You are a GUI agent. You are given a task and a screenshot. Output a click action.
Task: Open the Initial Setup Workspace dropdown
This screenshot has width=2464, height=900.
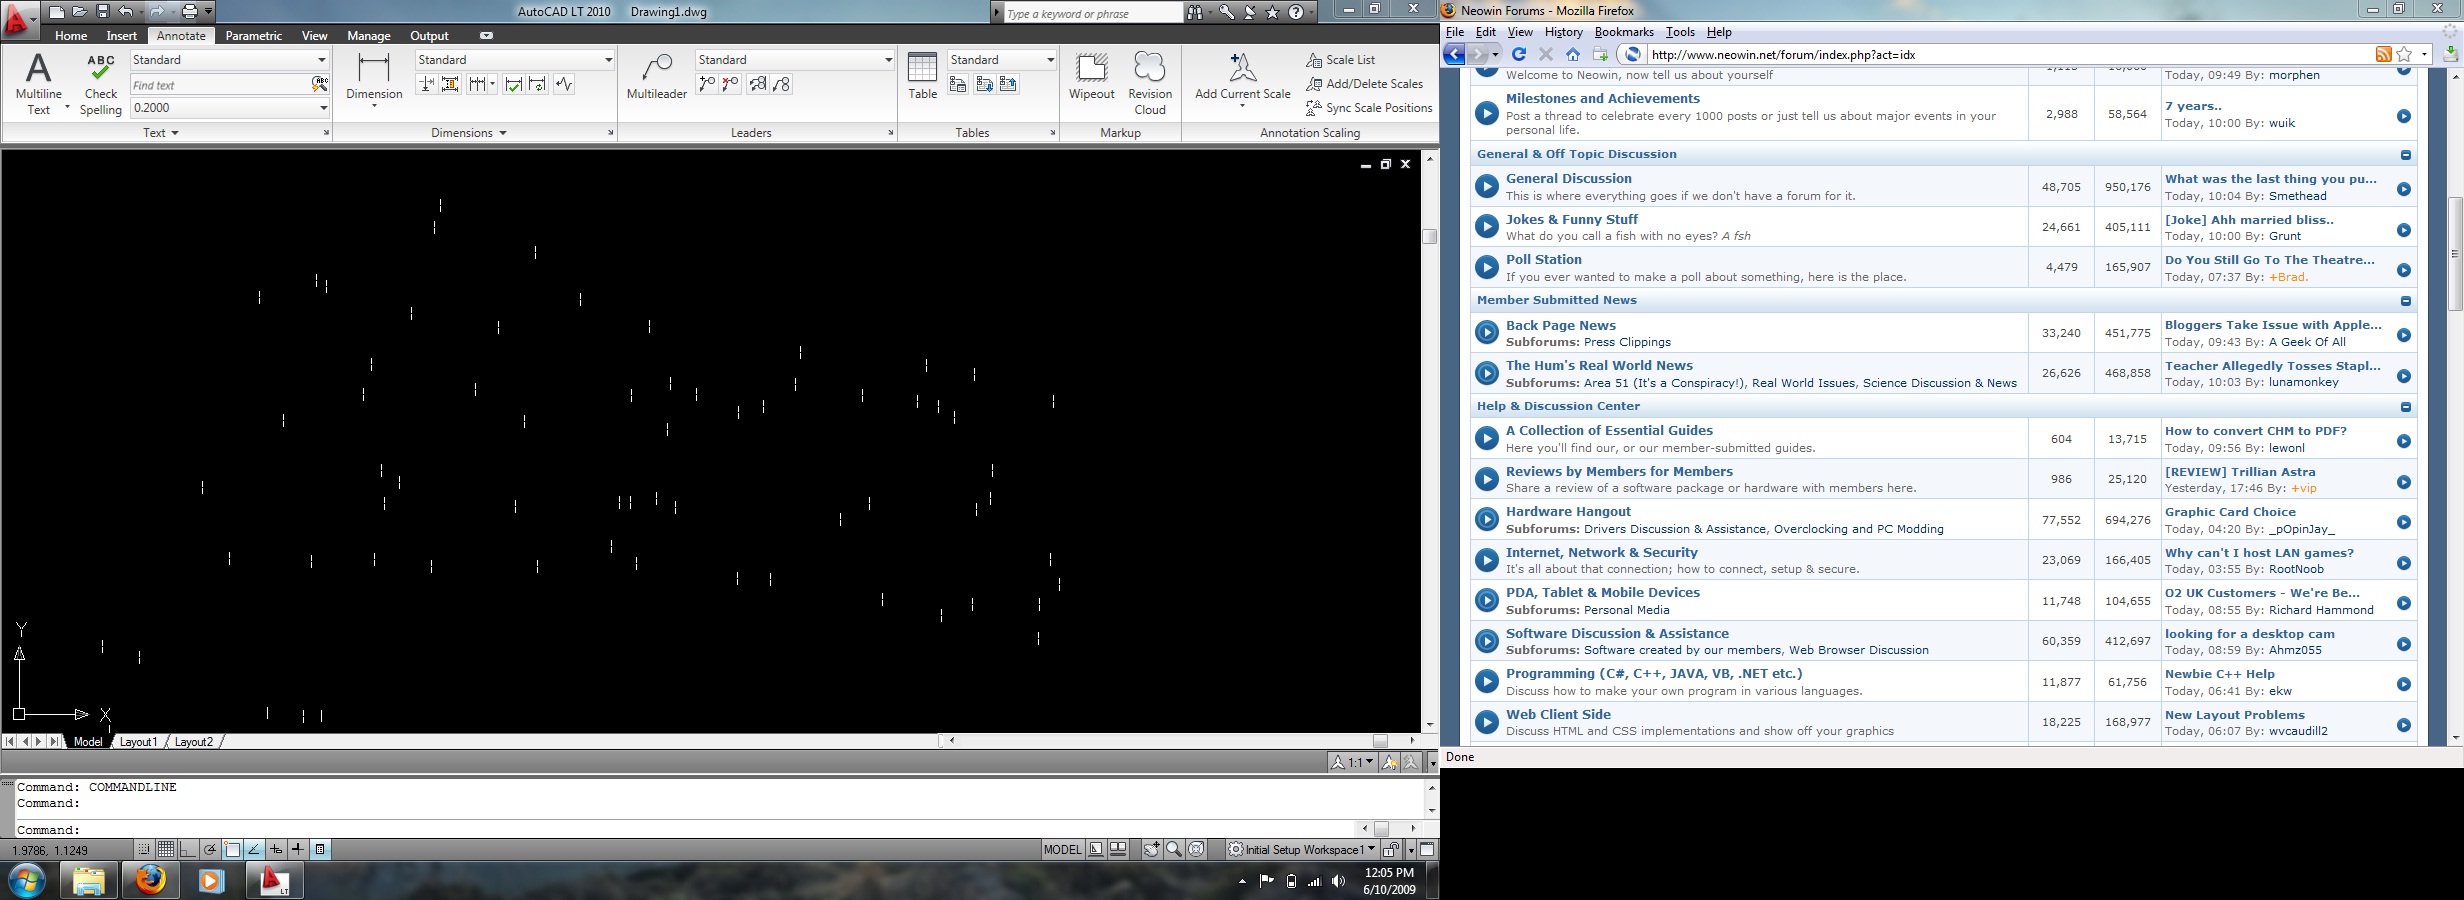click(1301, 850)
